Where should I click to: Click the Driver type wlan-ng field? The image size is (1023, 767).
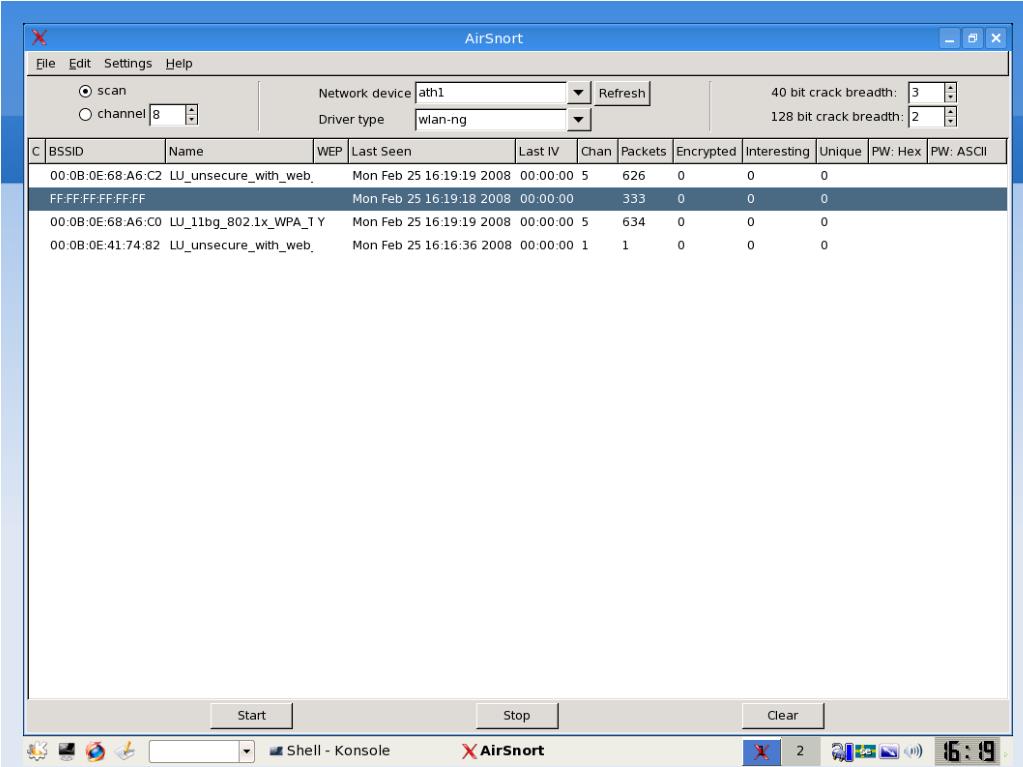491,119
